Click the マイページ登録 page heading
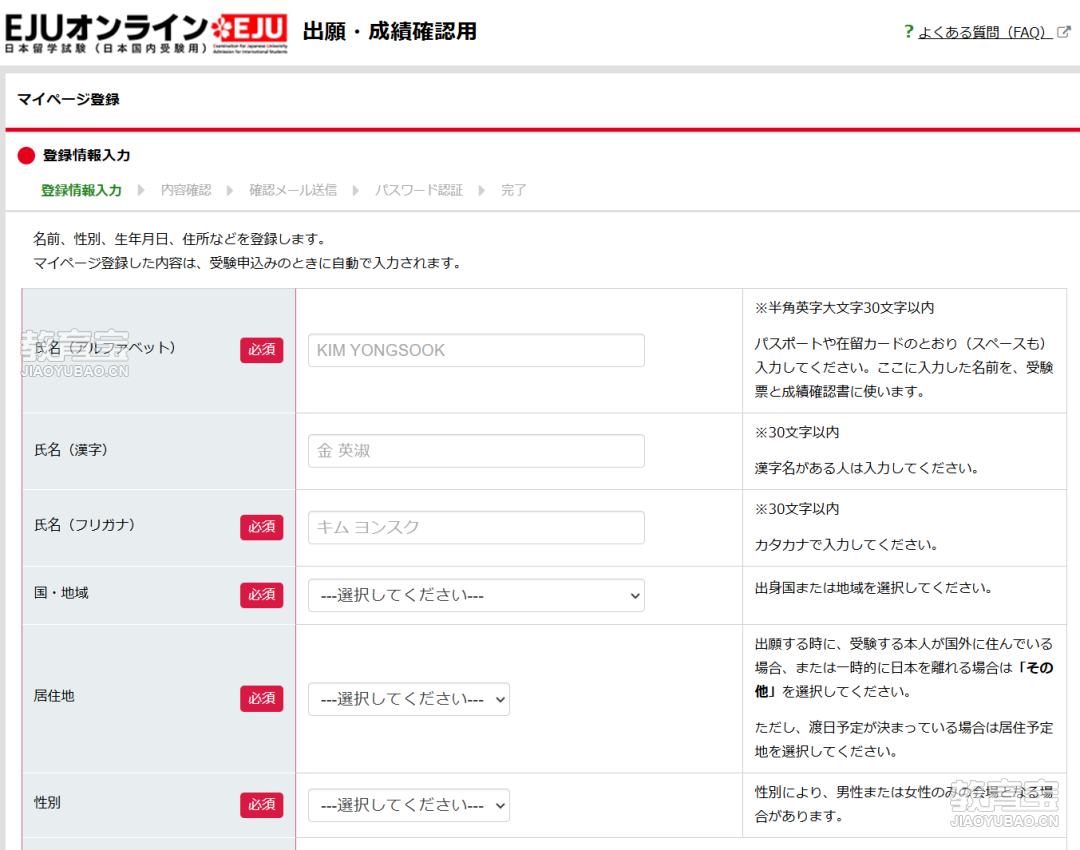 (68, 99)
